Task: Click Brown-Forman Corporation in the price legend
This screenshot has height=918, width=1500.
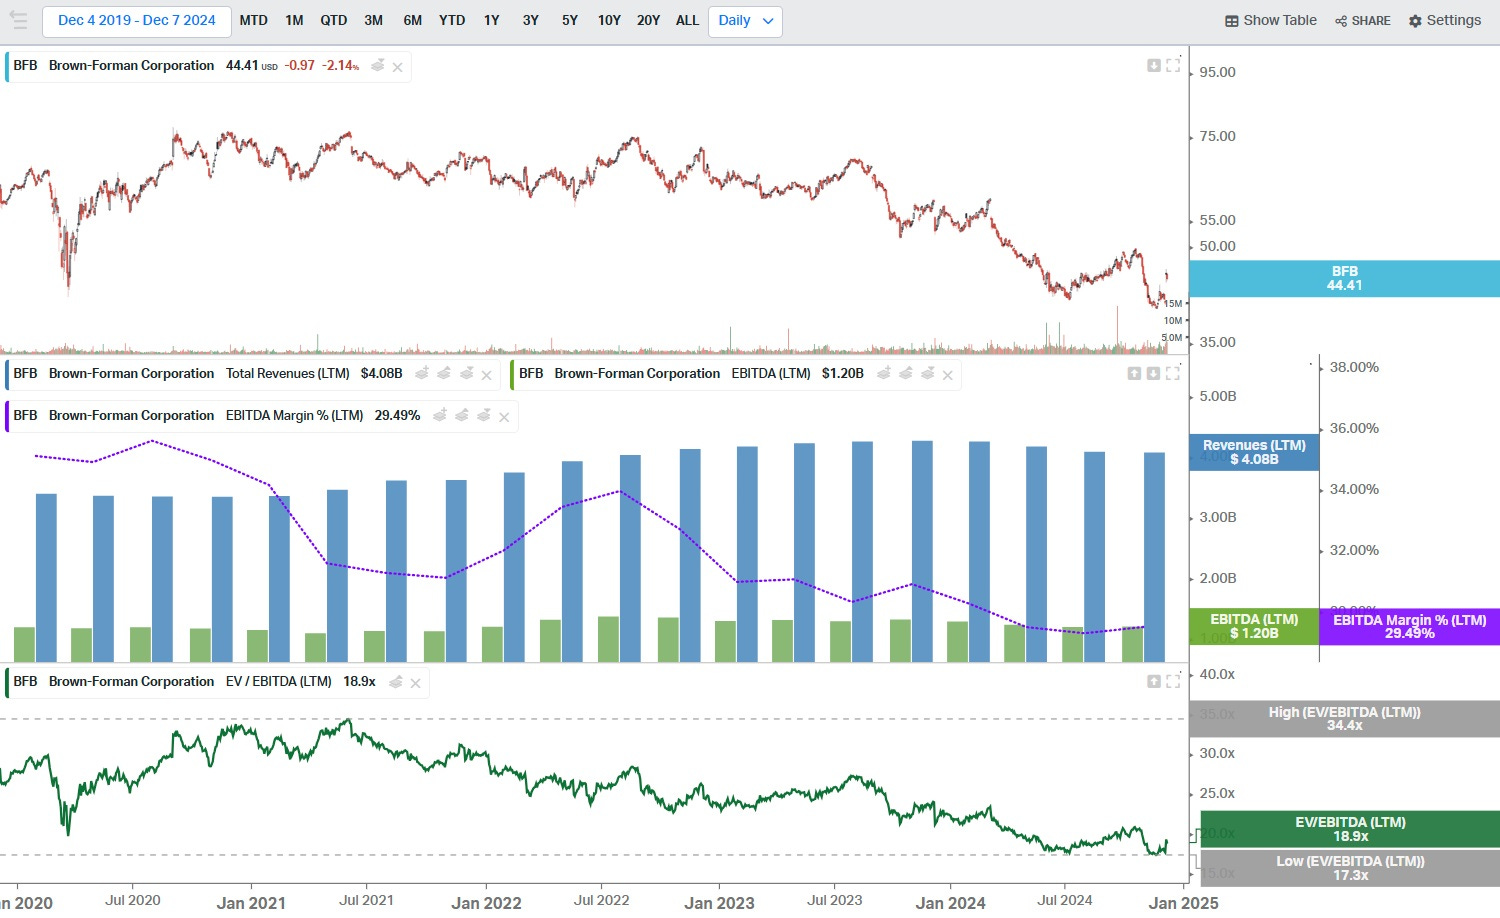Action: tap(131, 66)
